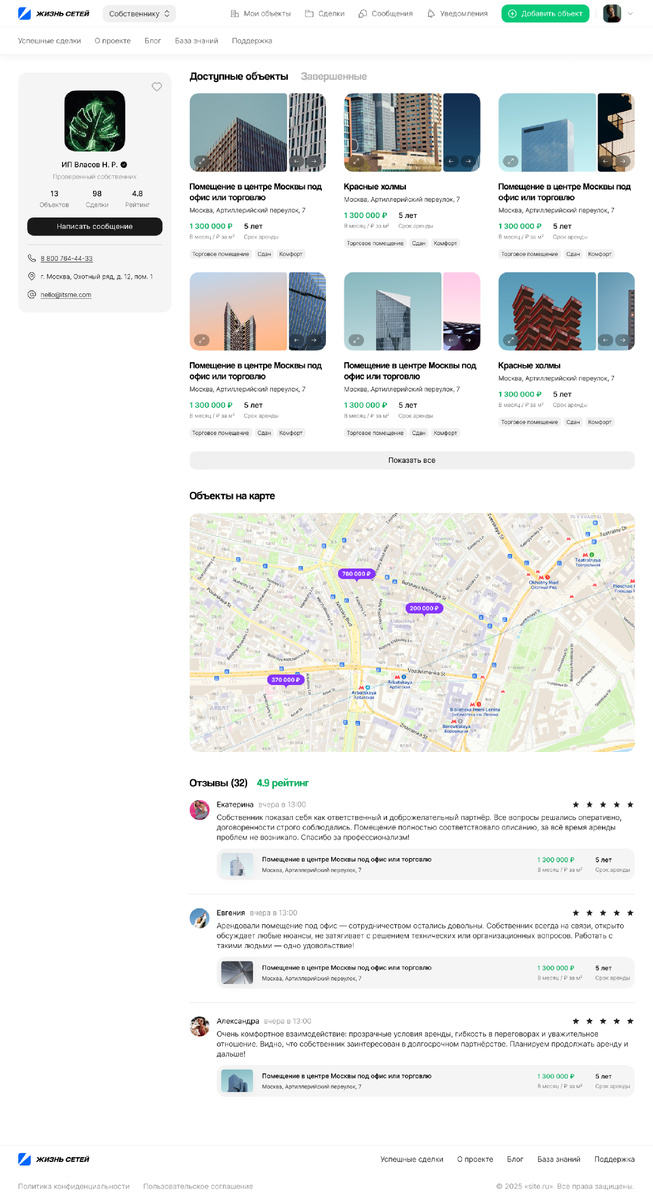Click the 370 000 ₽ map marker

pos(285,680)
